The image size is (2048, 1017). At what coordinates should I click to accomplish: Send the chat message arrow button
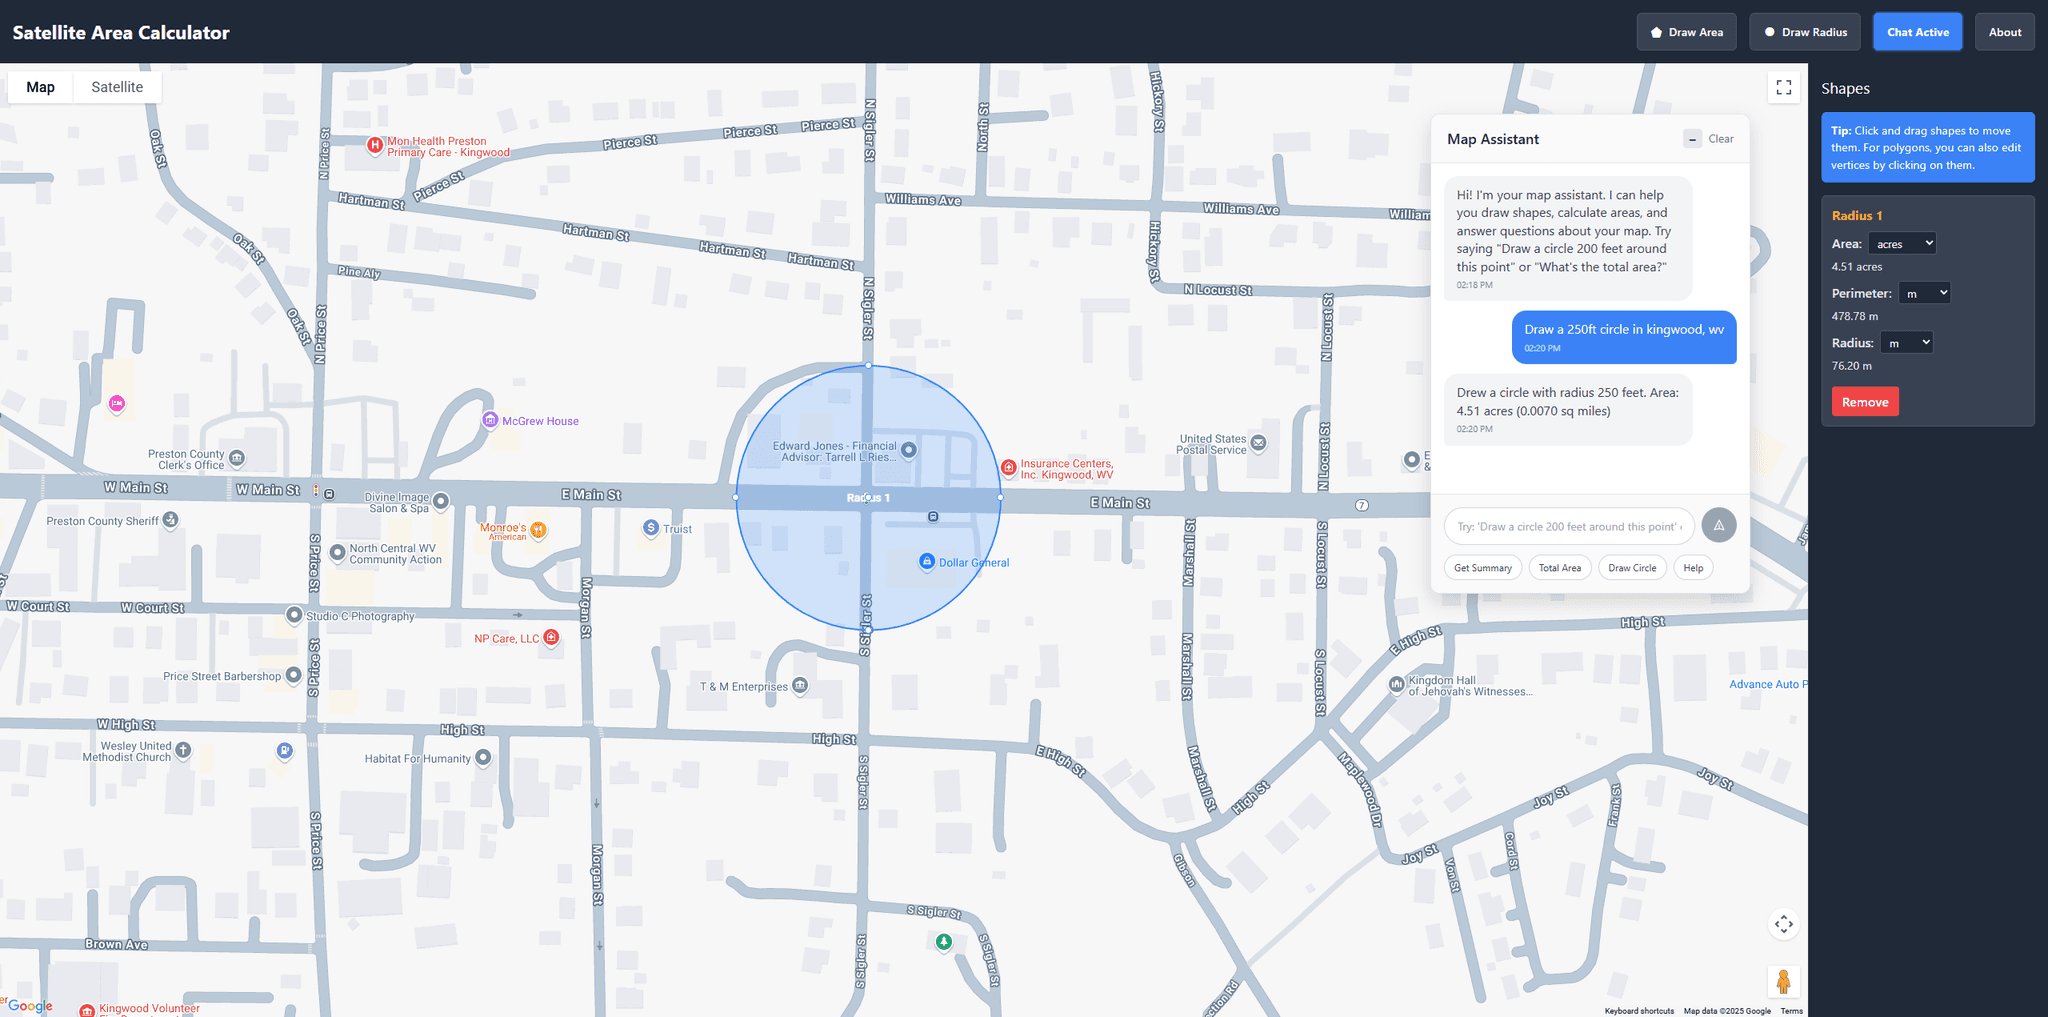pyautogui.click(x=1718, y=525)
